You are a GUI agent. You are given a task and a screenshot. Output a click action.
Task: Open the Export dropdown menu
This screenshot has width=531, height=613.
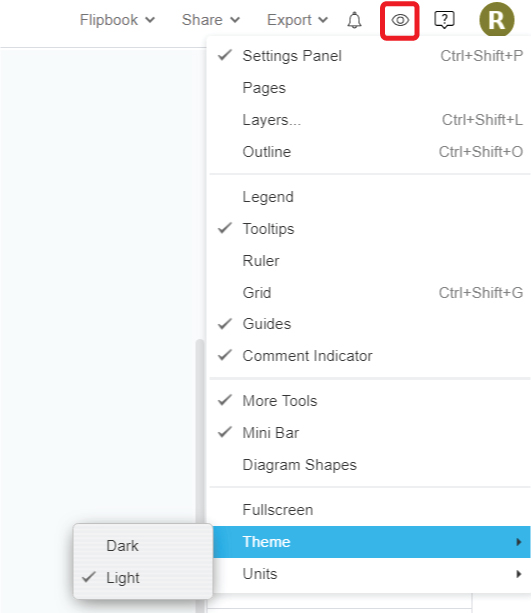297,20
